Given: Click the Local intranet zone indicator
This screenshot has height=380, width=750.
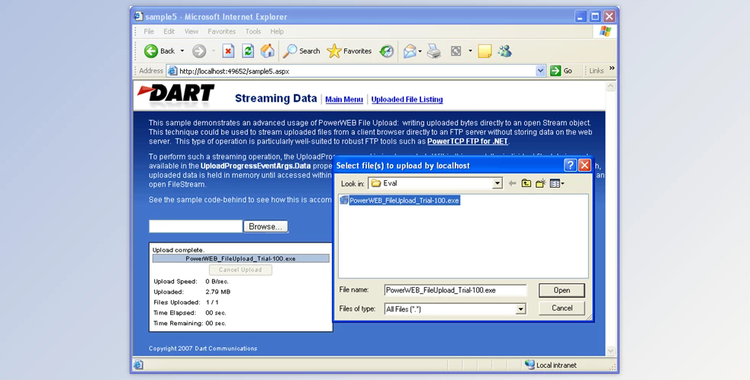Looking at the screenshot, I should click(551, 365).
